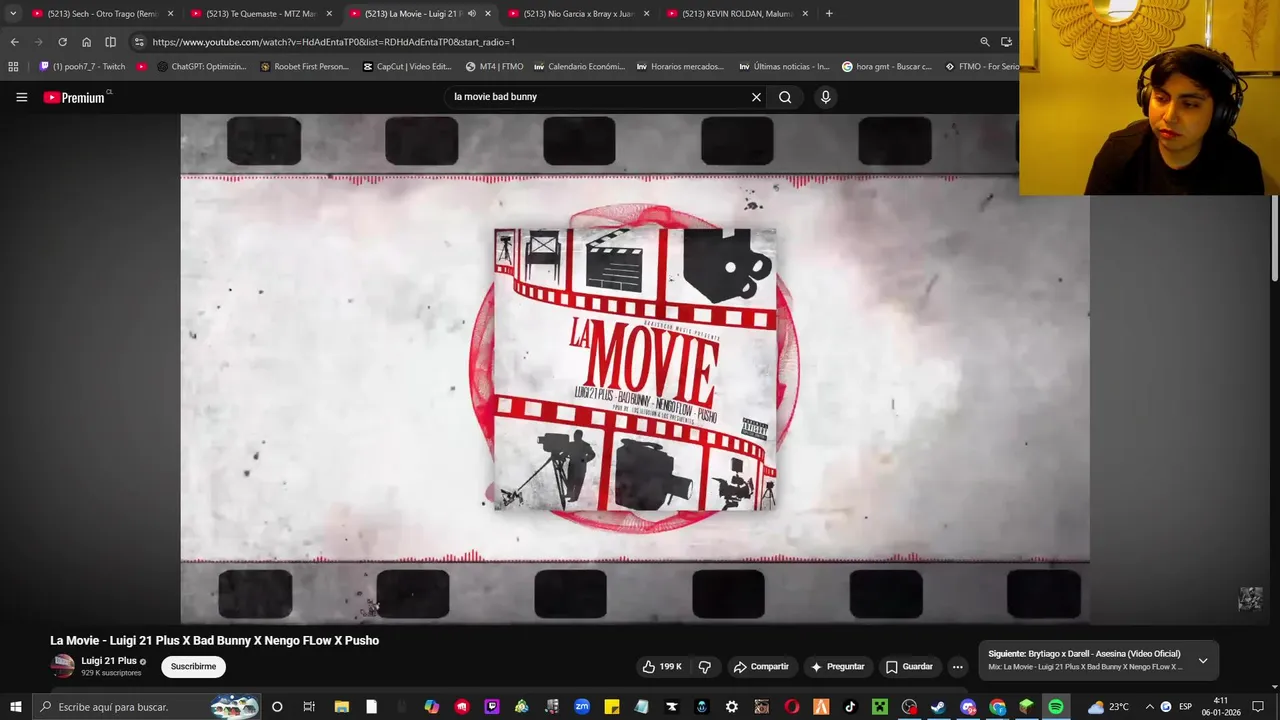This screenshot has width=1280, height=720.
Task: Clear the search text with the X
Action: 756,97
